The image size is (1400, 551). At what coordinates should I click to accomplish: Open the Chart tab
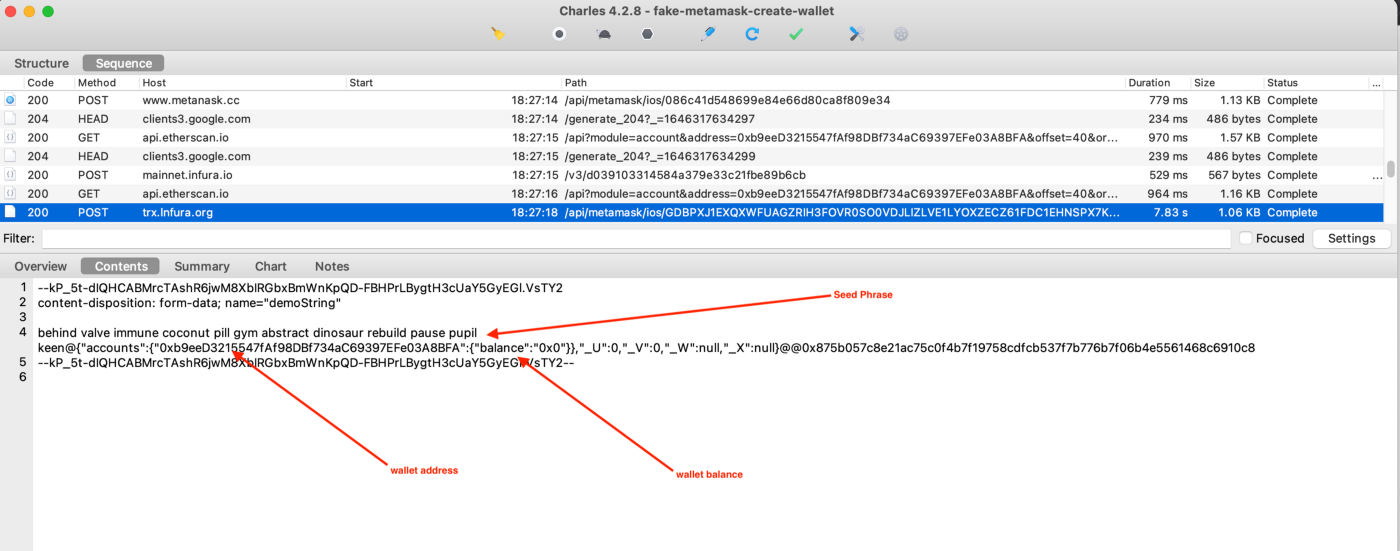point(271,266)
